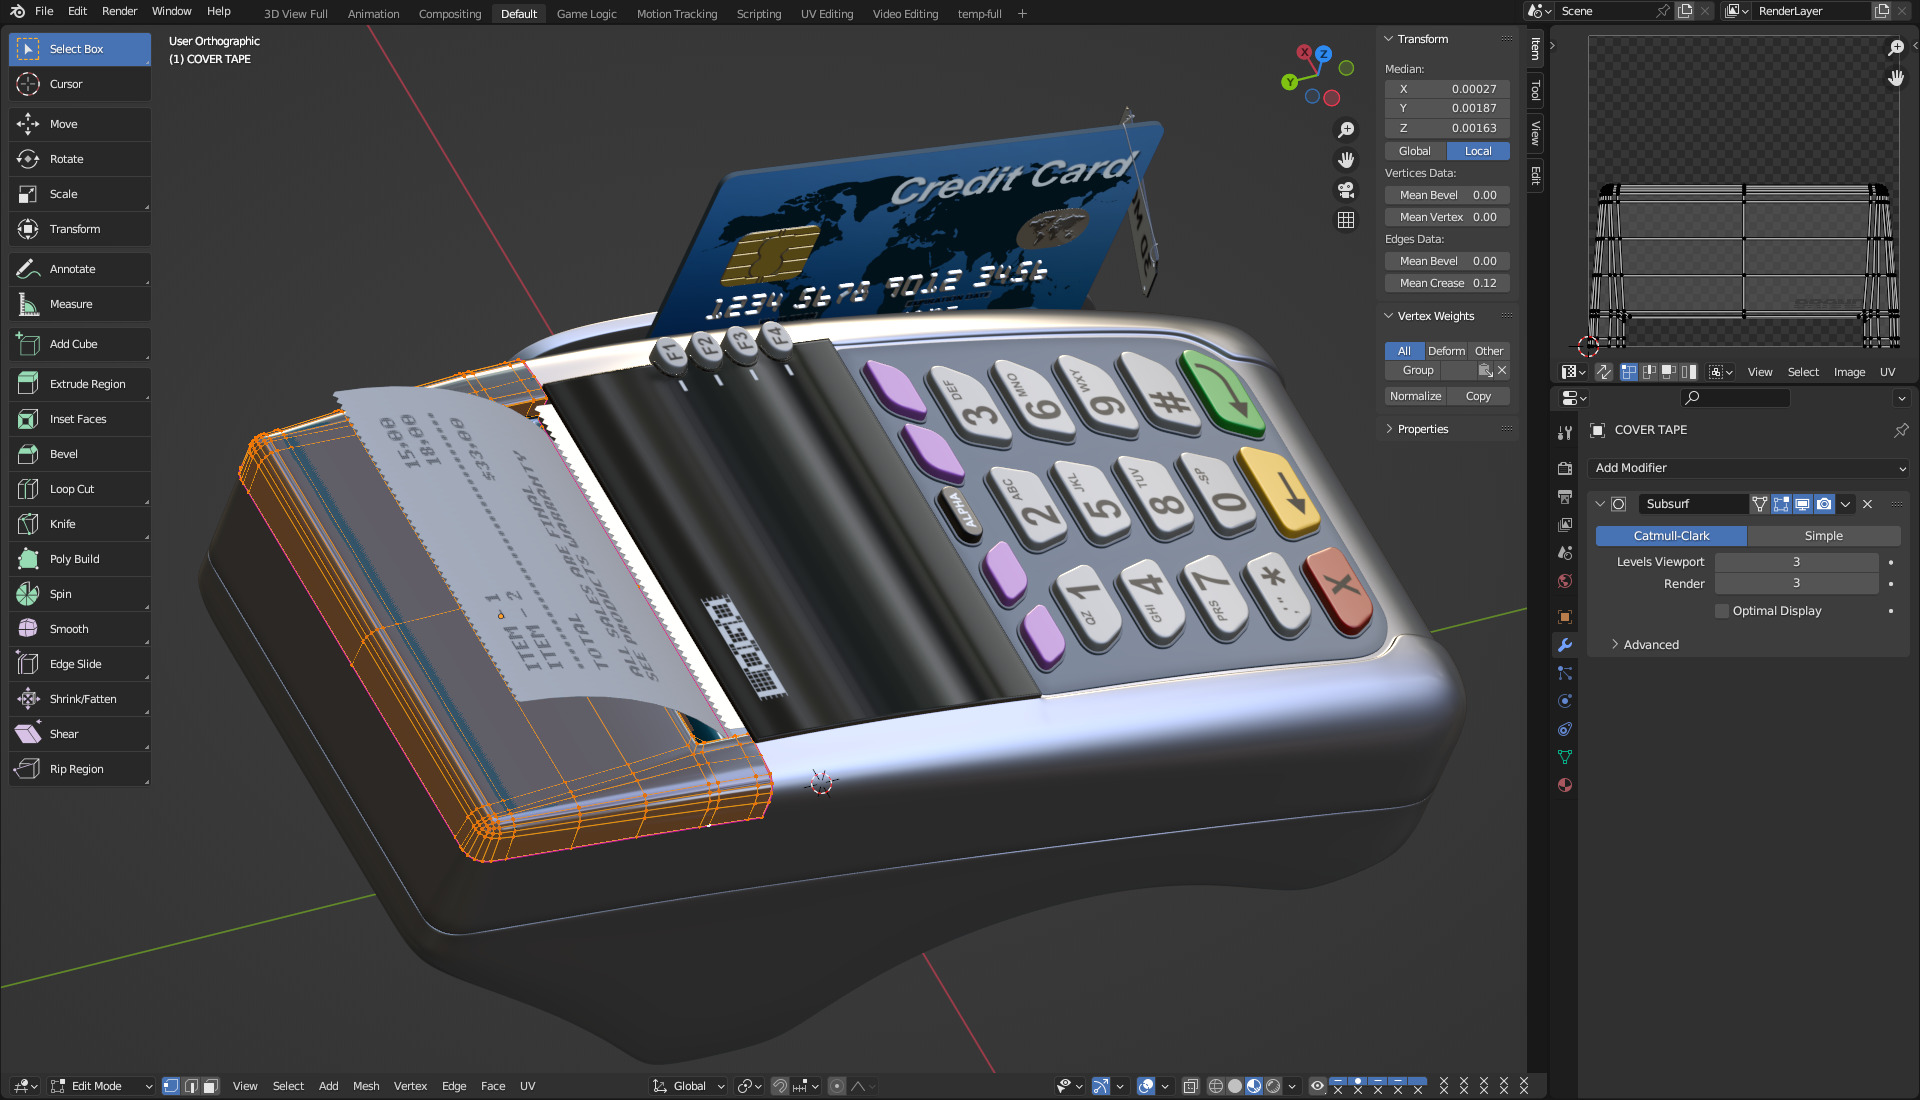Toggle proportional editing in header
Viewport: 1920px width, 1100px height.
pos(837,1086)
